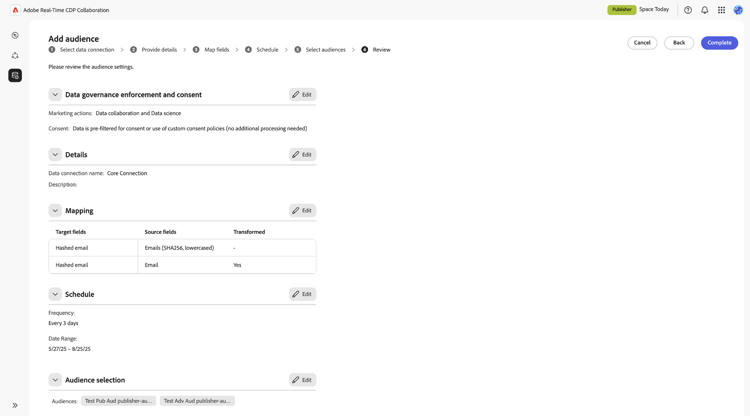This screenshot has height=416, width=750.
Task: Open the second left sidebar icon
Action: [x=15, y=55]
